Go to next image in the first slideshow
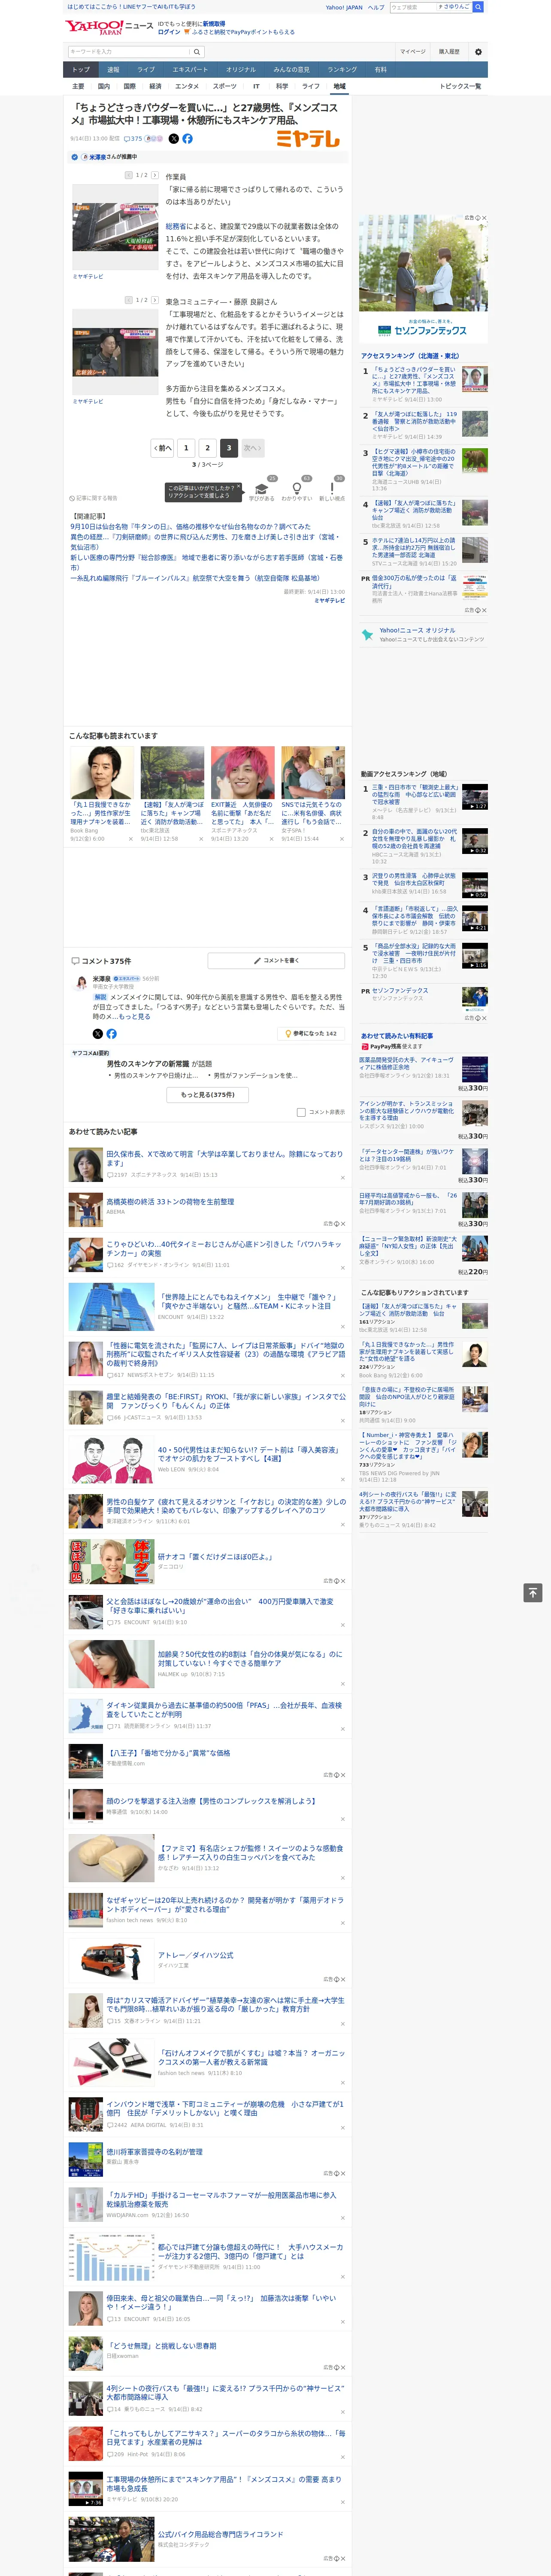 click(x=155, y=175)
